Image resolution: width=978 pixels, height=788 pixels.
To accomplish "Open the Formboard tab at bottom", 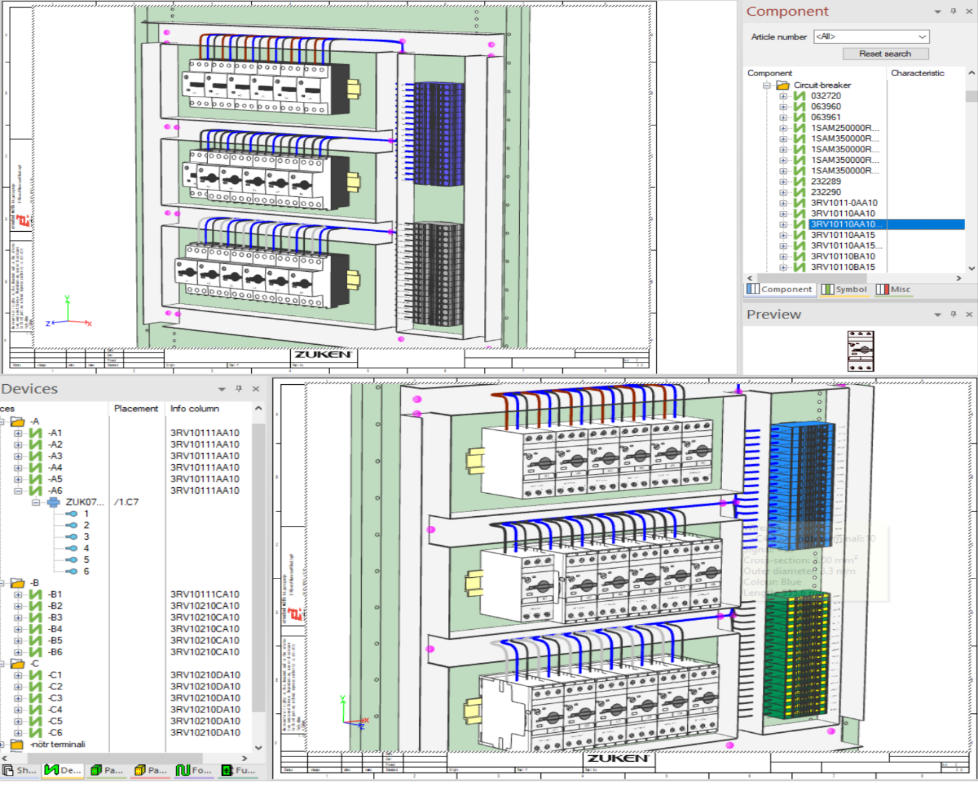I will click(x=194, y=771).
